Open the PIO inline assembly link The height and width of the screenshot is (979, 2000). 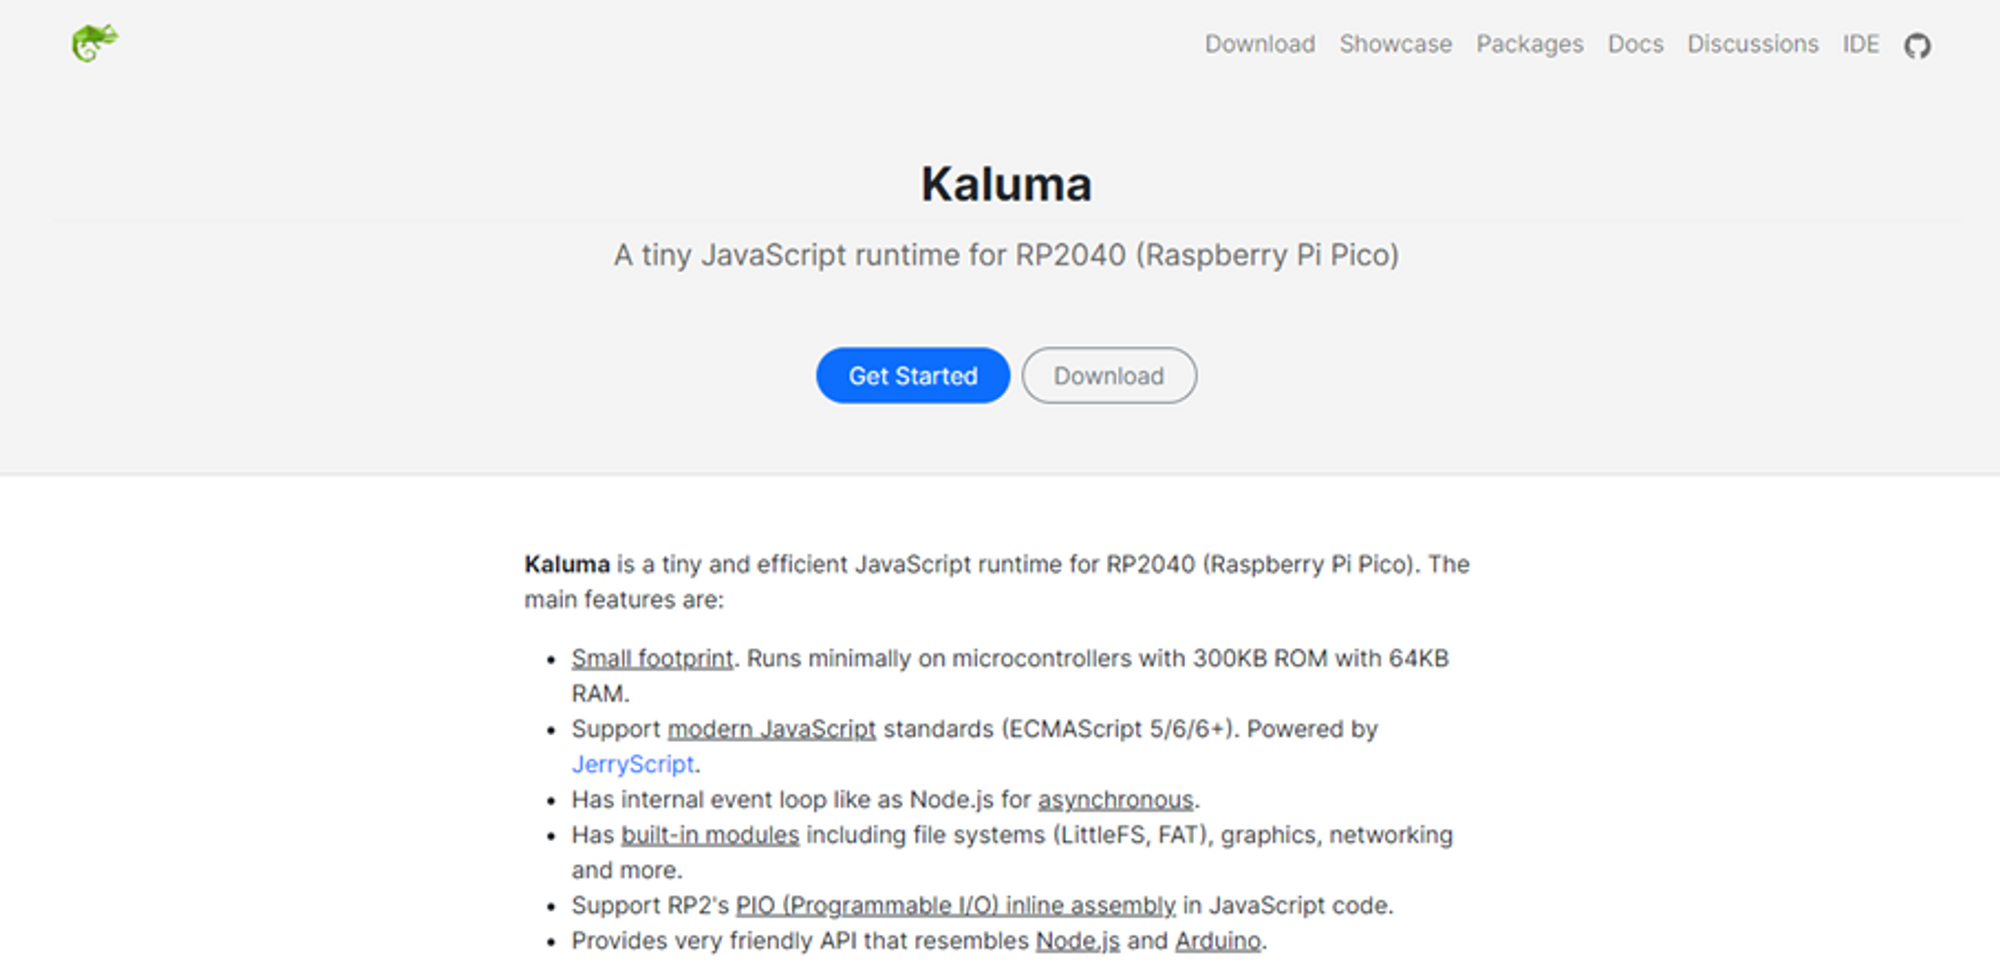click(955, 905)
